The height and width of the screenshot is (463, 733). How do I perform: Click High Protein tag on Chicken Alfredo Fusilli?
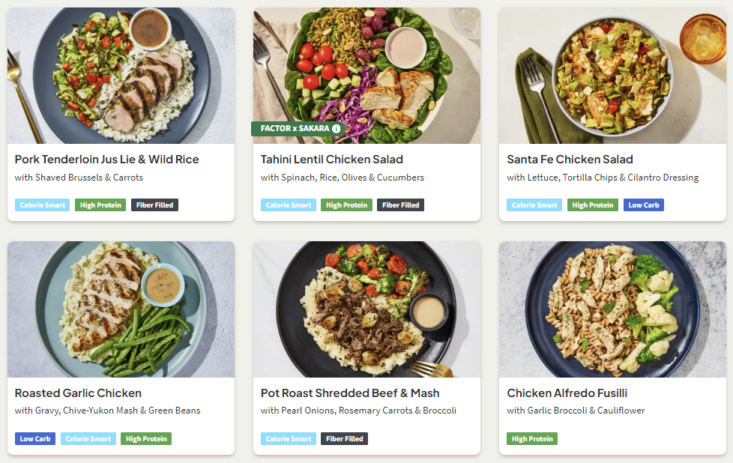click(532, 438)
